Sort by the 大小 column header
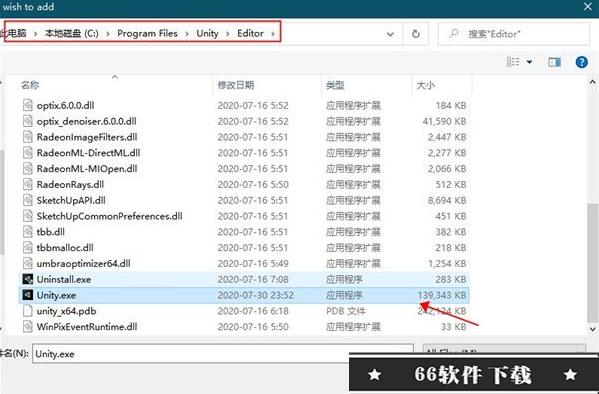 pos(425,85)
